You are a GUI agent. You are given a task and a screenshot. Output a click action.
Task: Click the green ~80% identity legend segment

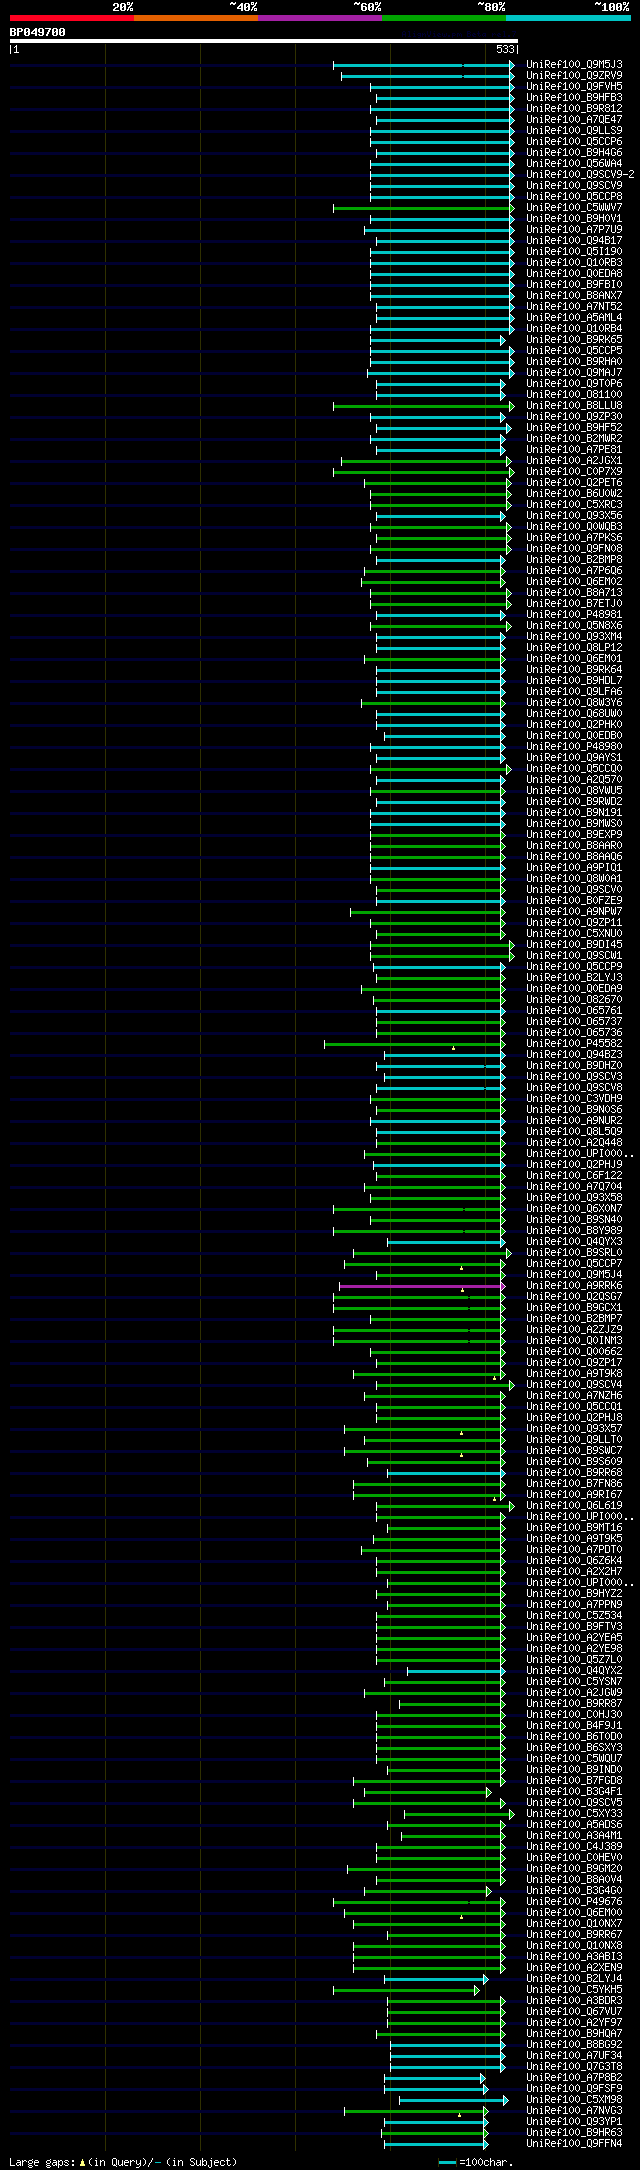pyautogui.click(x=444, y=18)
